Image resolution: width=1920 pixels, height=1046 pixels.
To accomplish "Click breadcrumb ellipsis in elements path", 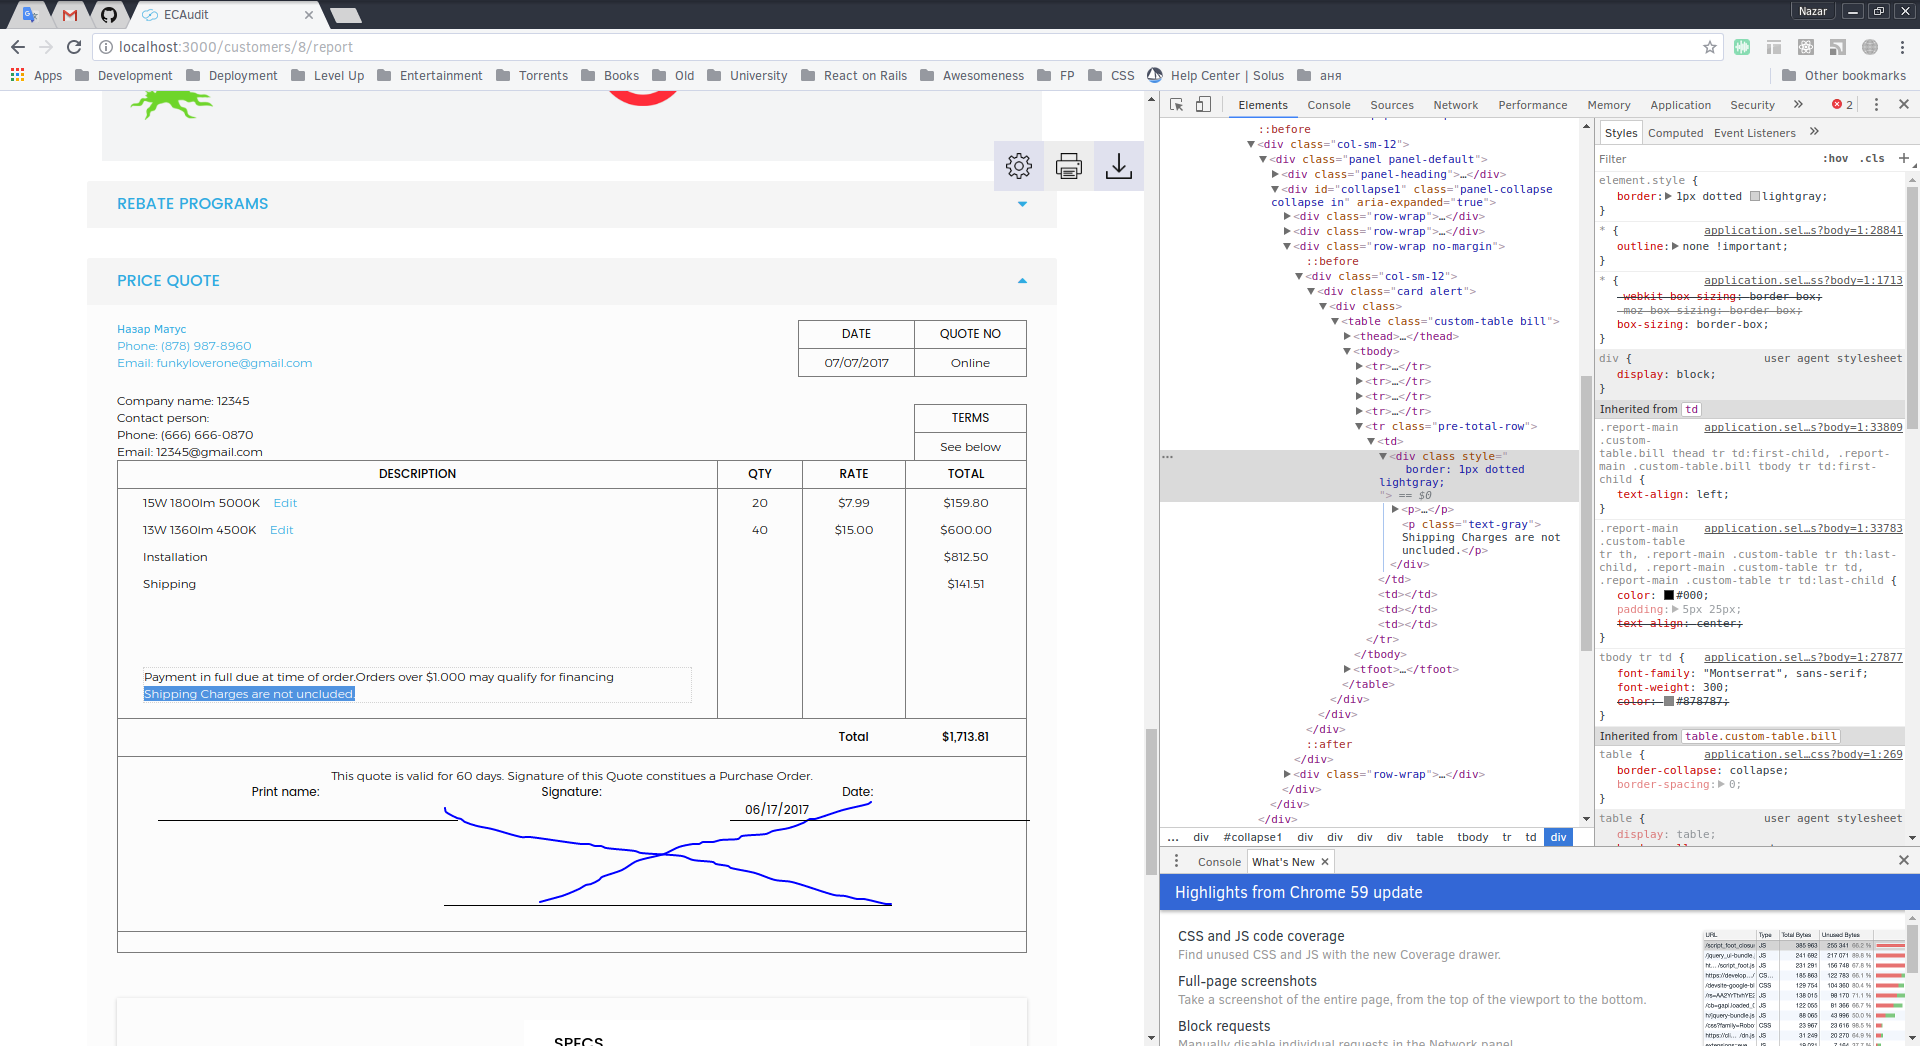I will [1173, 837].
